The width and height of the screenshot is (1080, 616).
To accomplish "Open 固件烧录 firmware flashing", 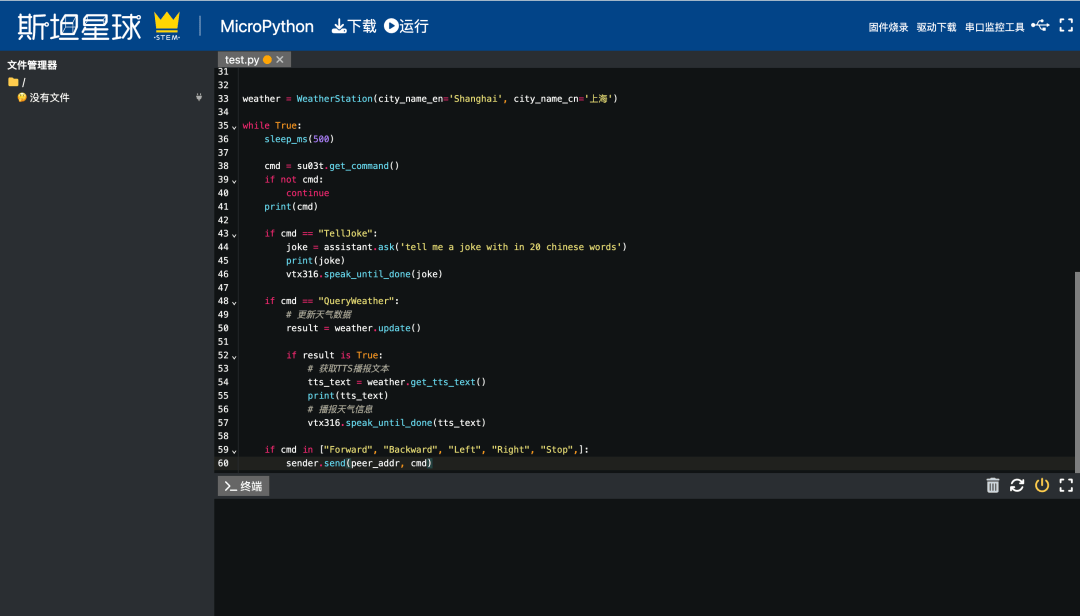I will point(888,28).
